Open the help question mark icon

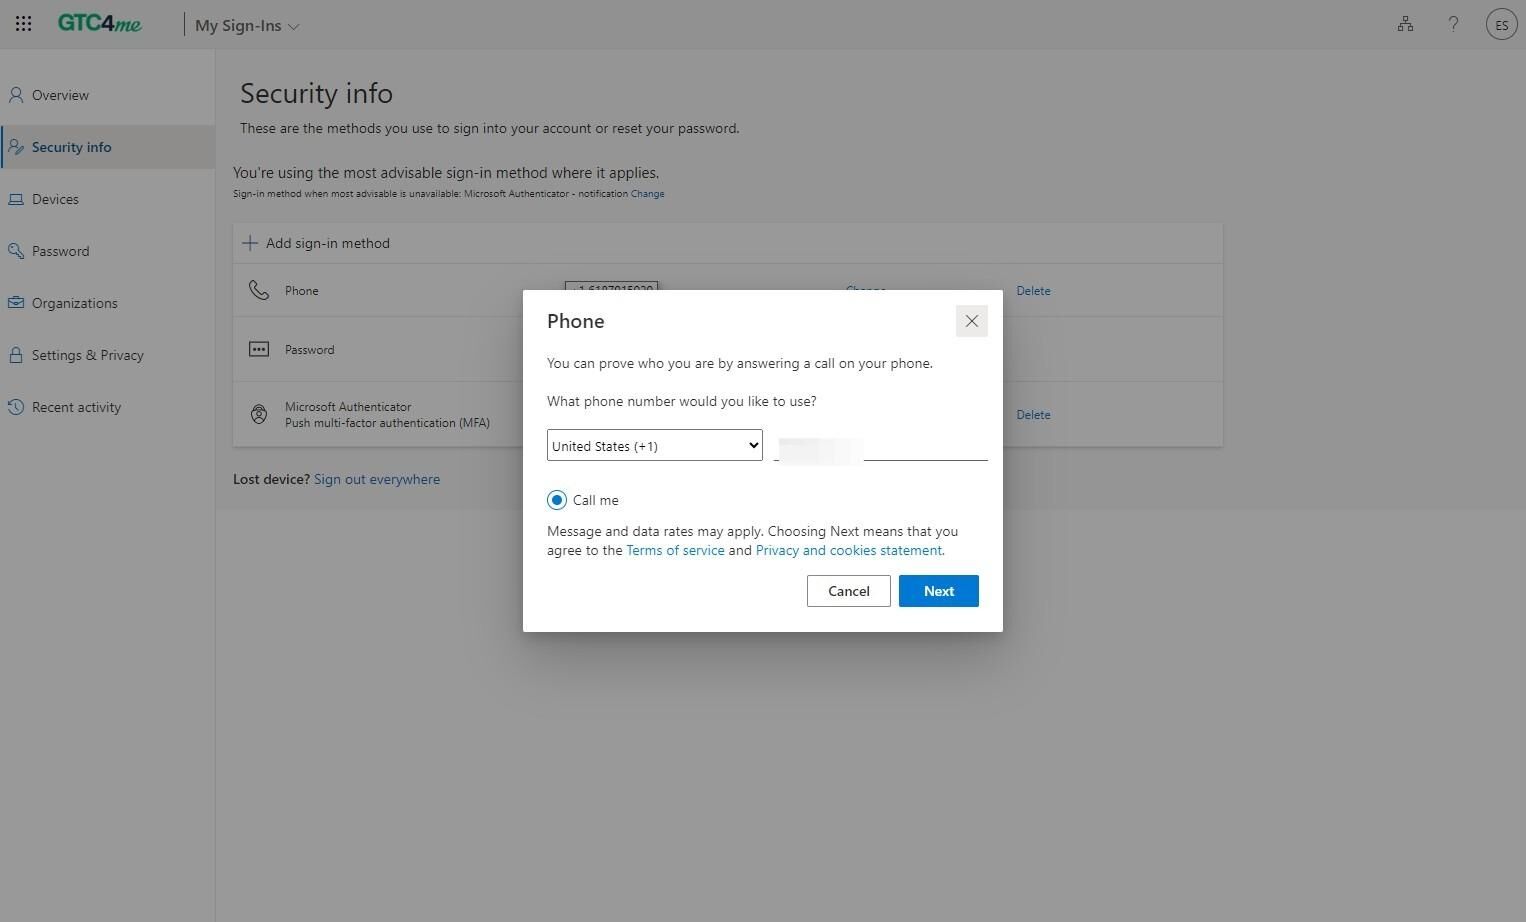1453,24
